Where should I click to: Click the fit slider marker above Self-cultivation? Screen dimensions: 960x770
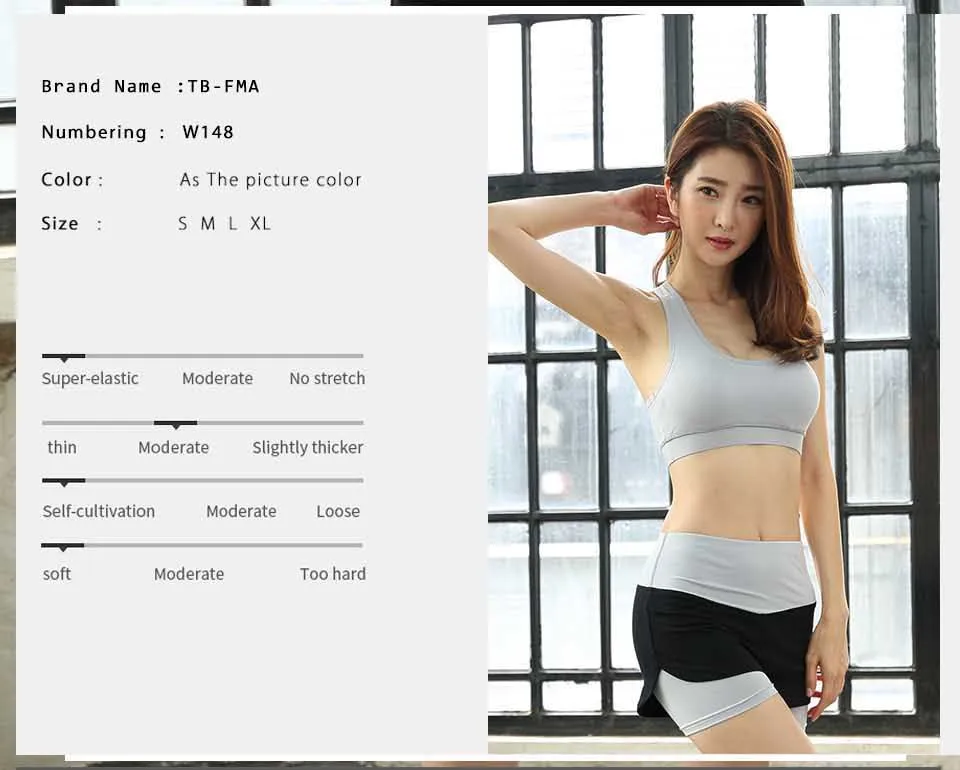(64, 482)
